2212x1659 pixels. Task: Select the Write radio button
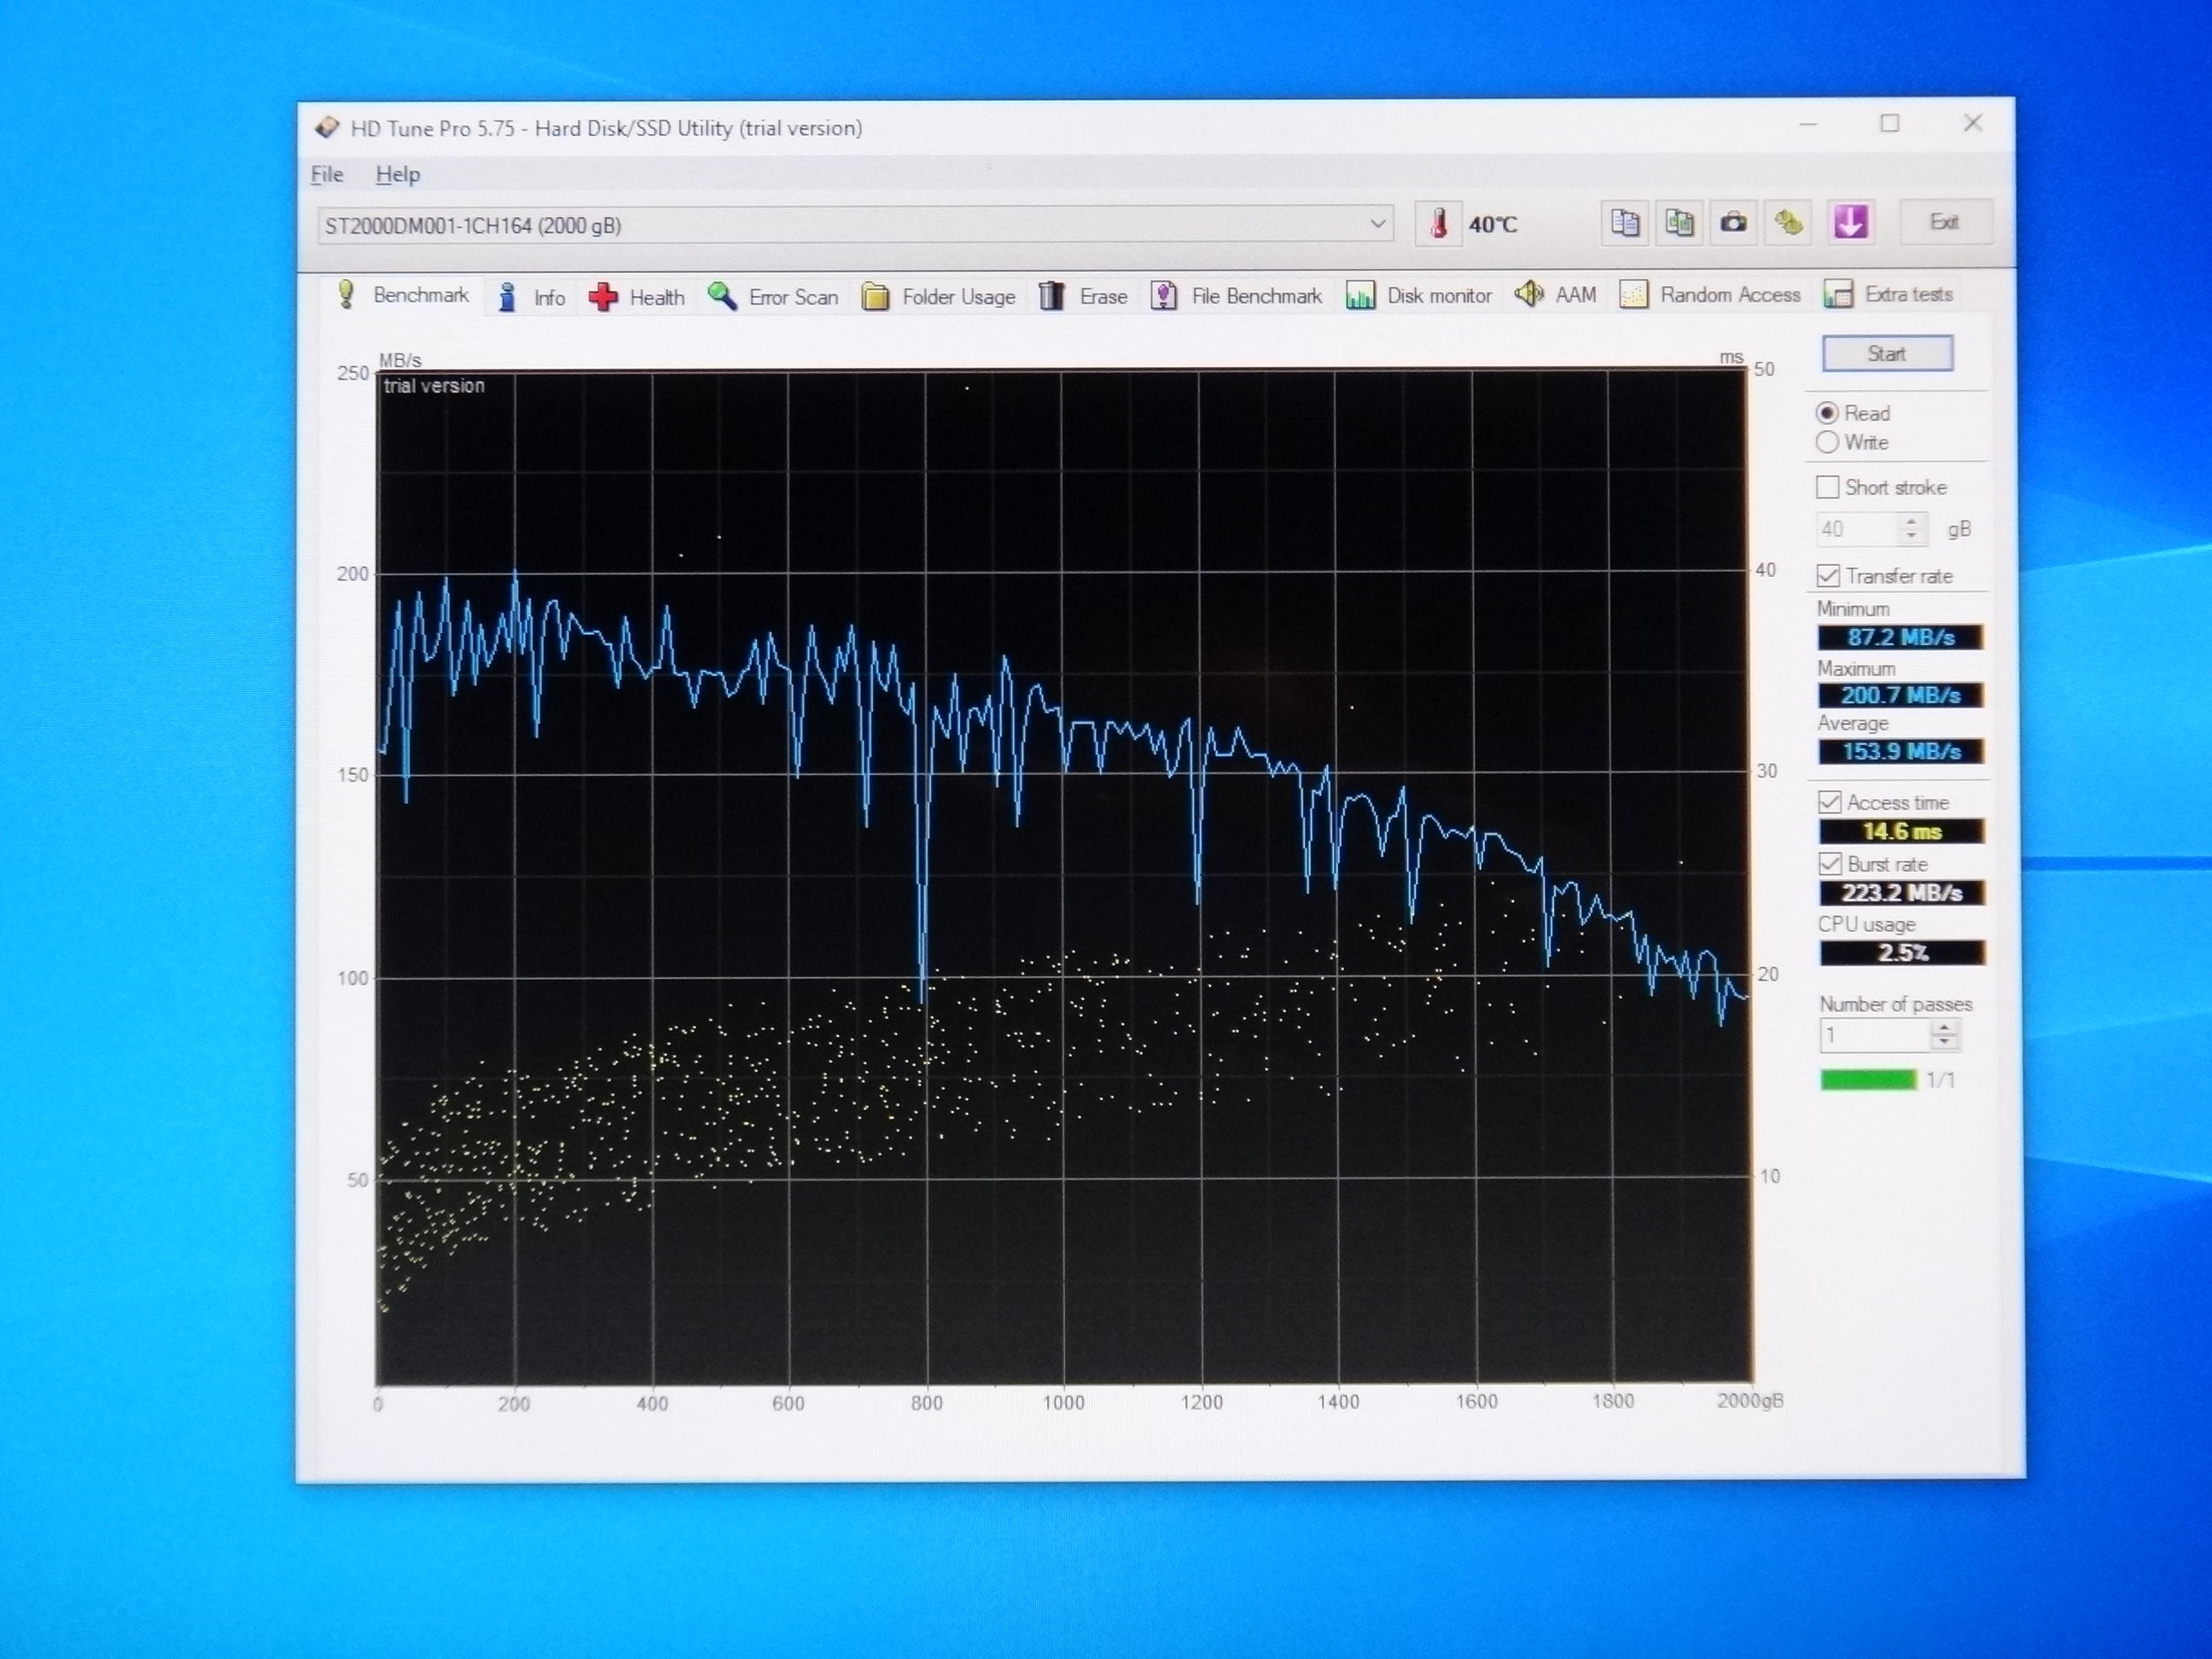1827,442
